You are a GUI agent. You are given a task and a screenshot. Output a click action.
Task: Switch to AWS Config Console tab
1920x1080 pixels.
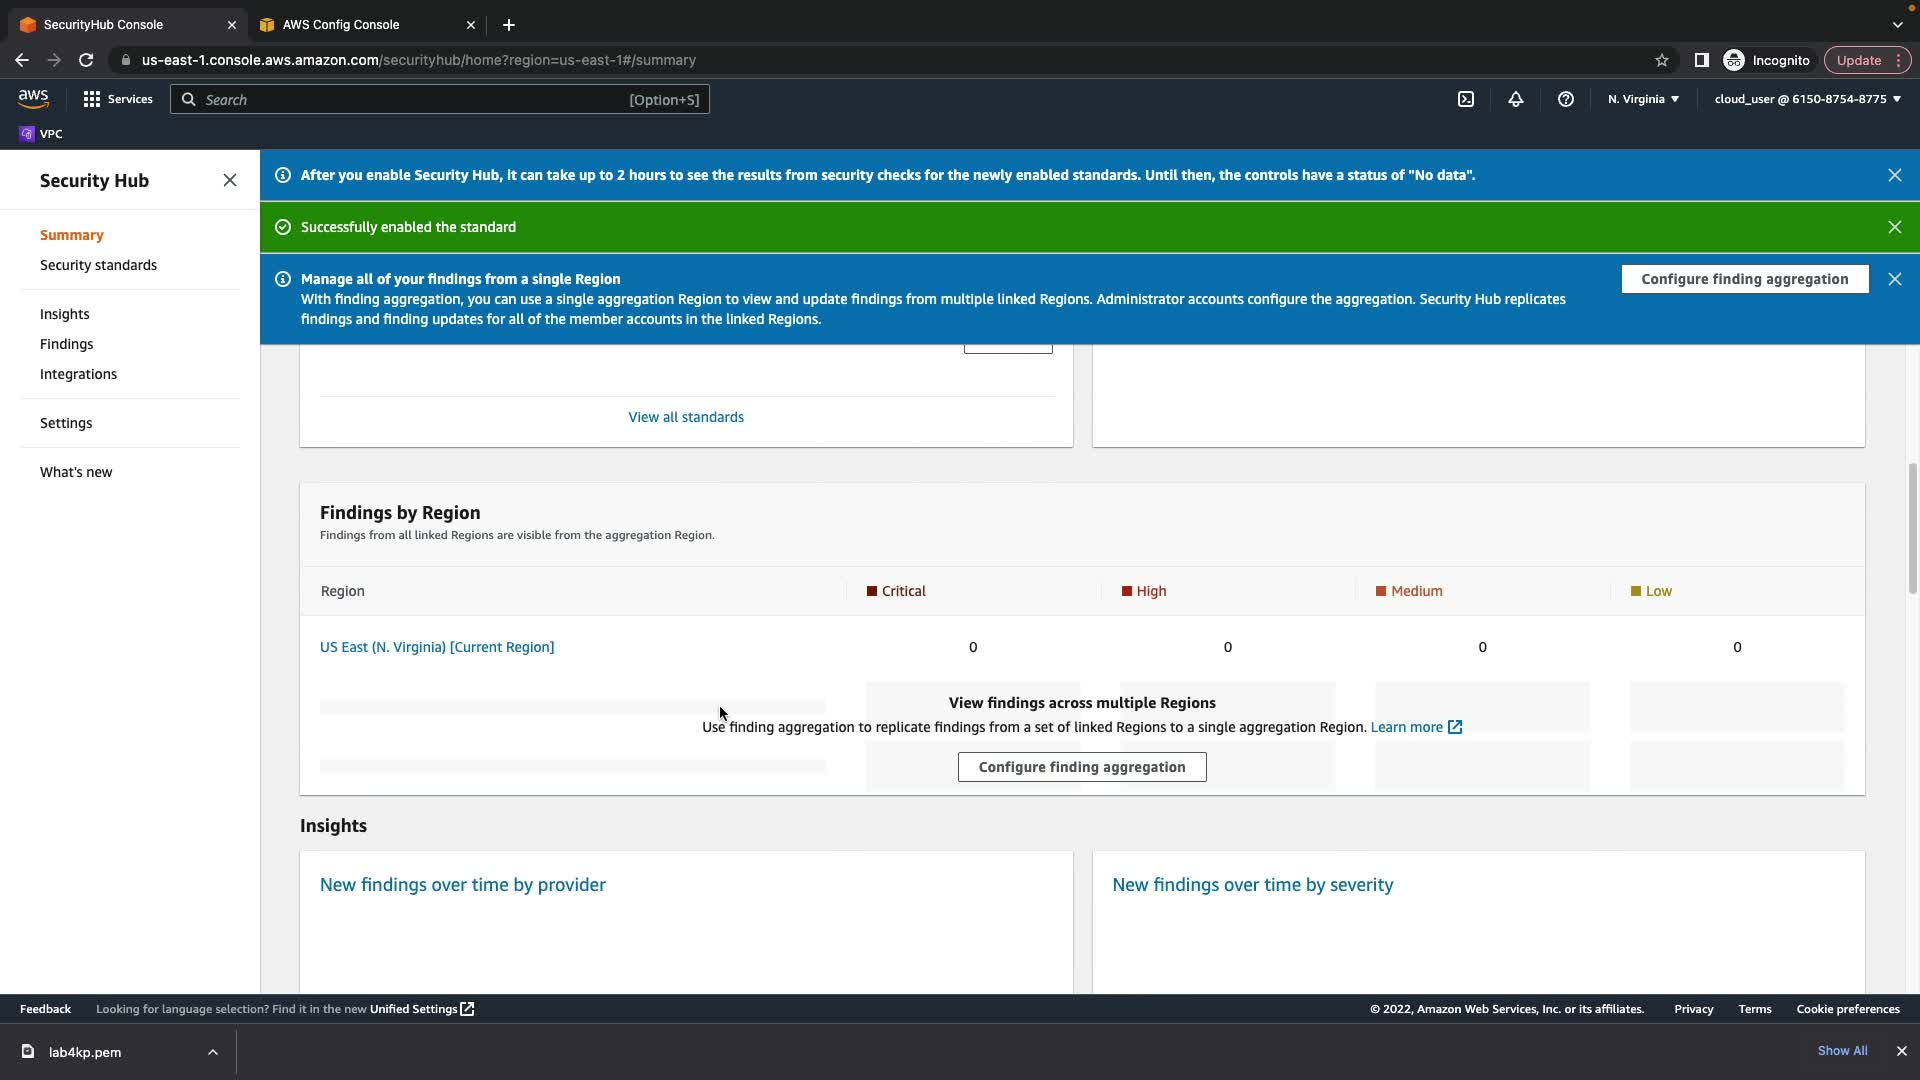[341, 24]
